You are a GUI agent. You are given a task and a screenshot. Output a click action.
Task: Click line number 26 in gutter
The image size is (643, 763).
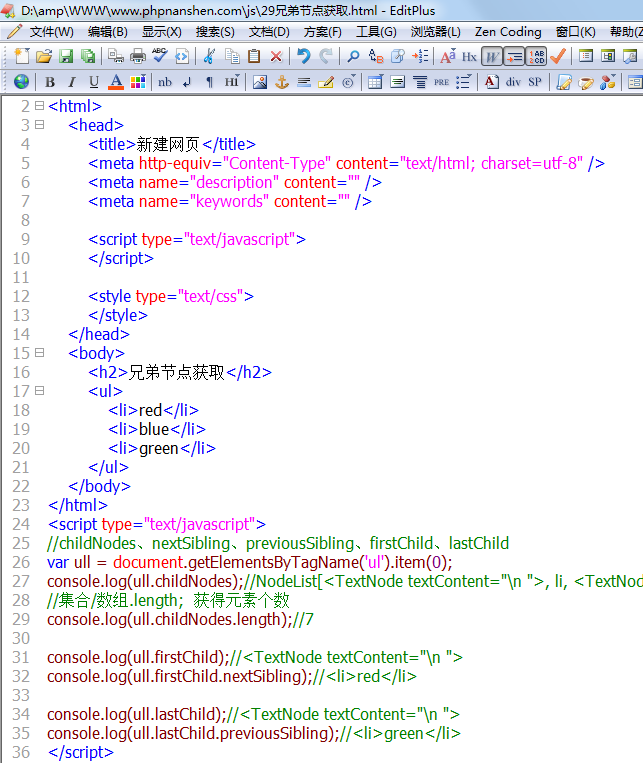[x=21, y=563]
